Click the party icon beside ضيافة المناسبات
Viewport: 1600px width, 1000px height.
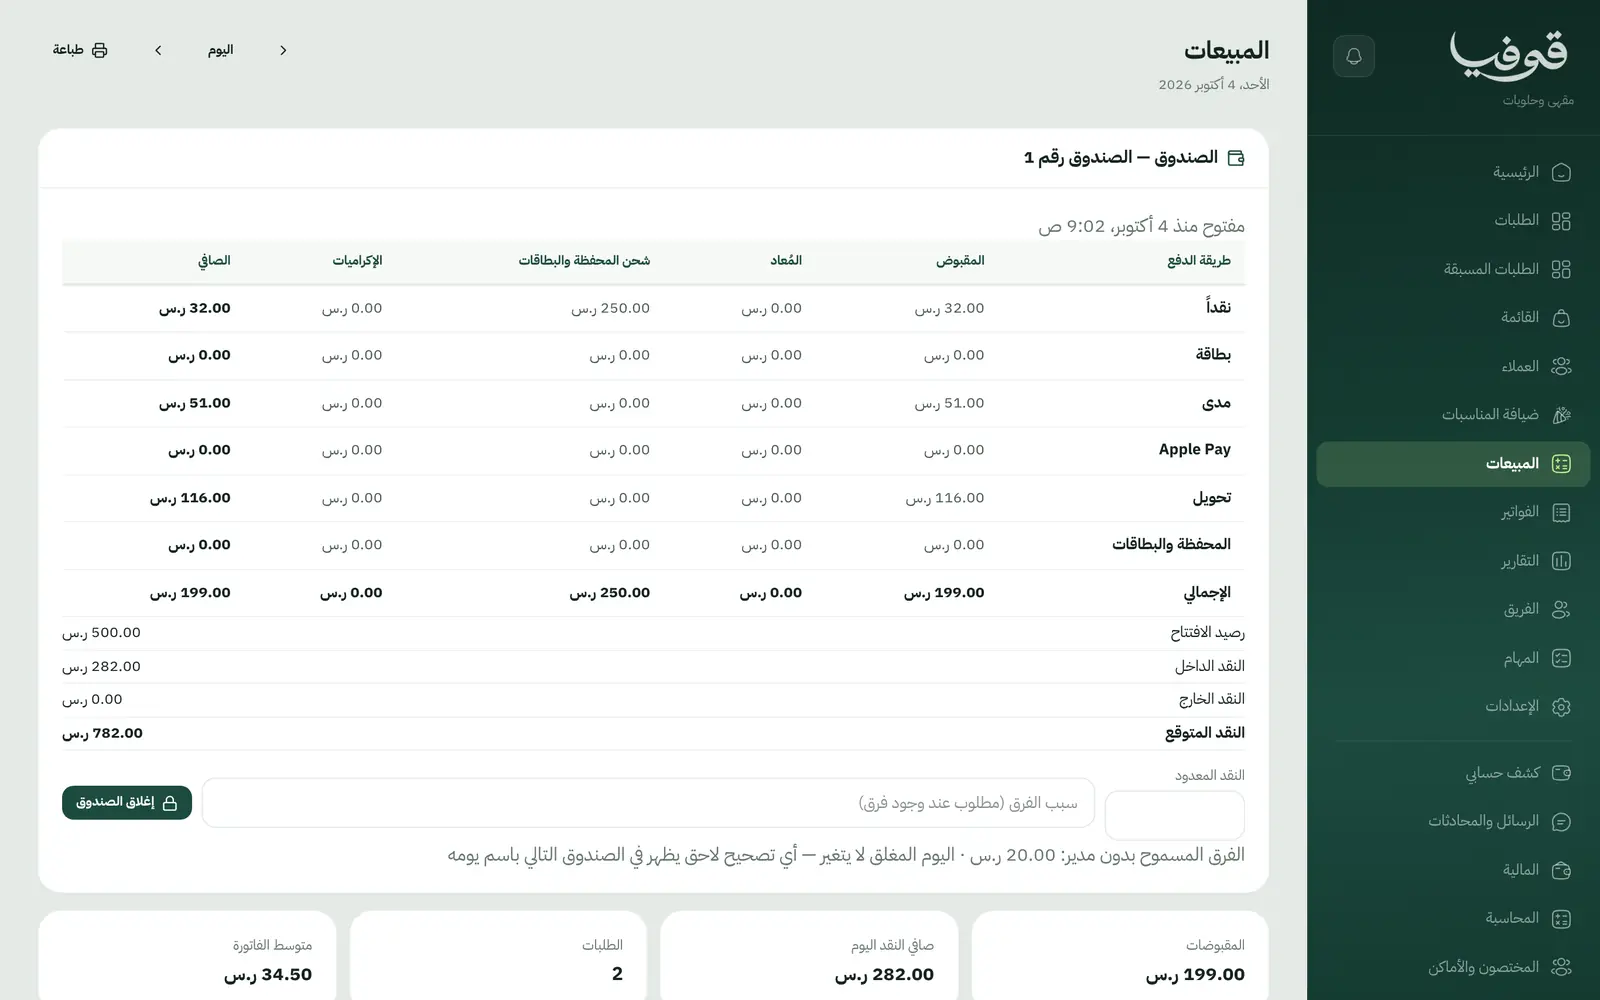pos(1561,415)
